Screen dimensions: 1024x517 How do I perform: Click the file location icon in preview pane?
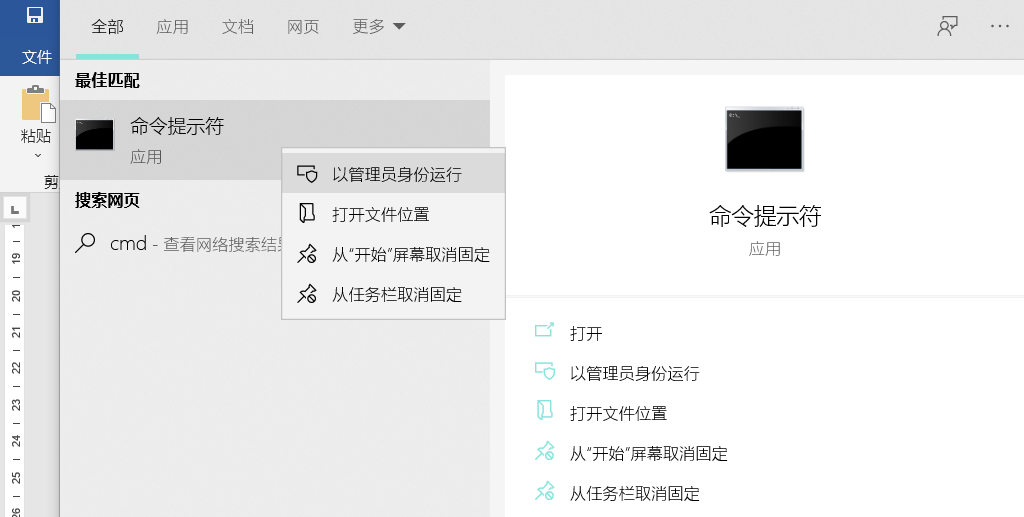point(545,410)
